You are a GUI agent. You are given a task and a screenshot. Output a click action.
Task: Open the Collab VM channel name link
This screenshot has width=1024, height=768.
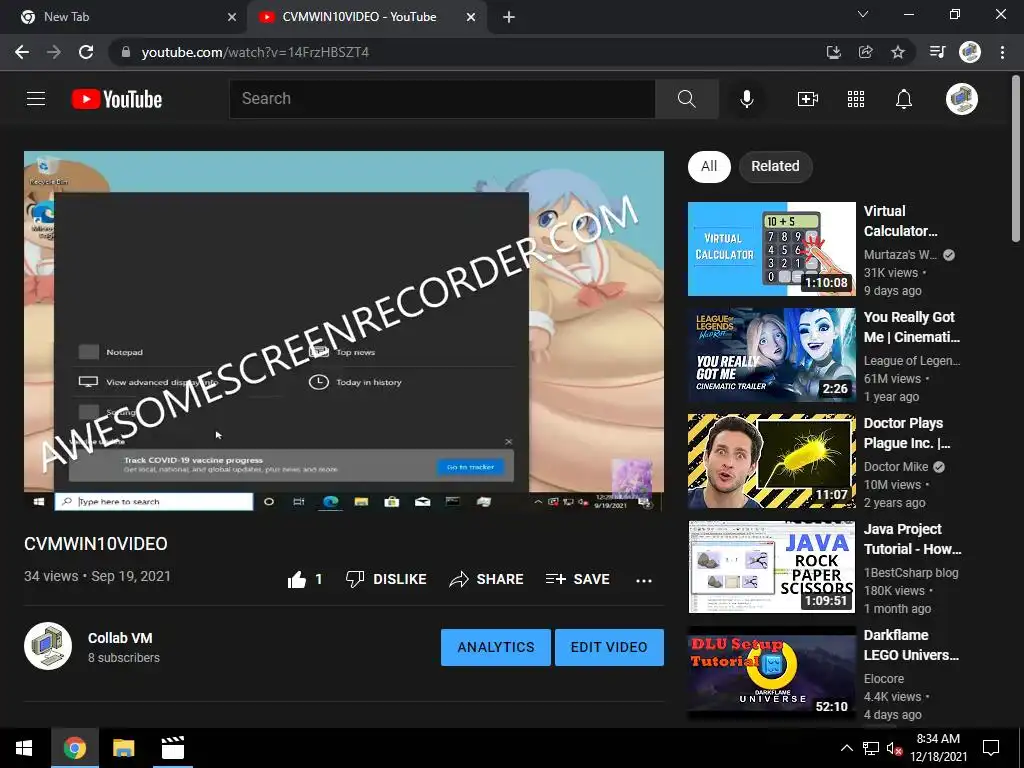(x=120, y=638)
